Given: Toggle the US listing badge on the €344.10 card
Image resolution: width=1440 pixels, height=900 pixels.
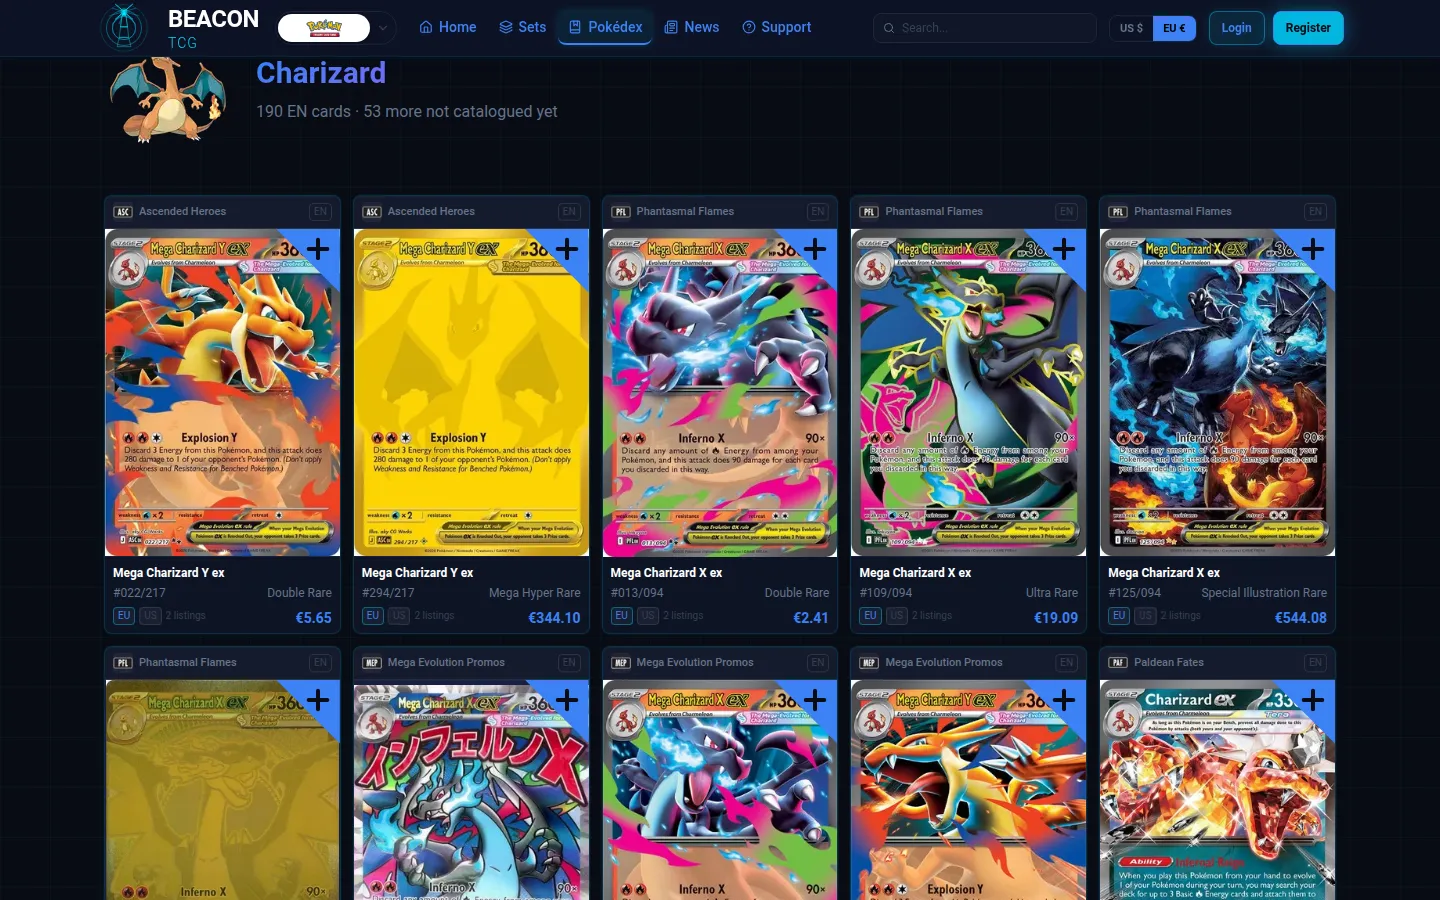Looking at the screenshot, I should 399,616.
